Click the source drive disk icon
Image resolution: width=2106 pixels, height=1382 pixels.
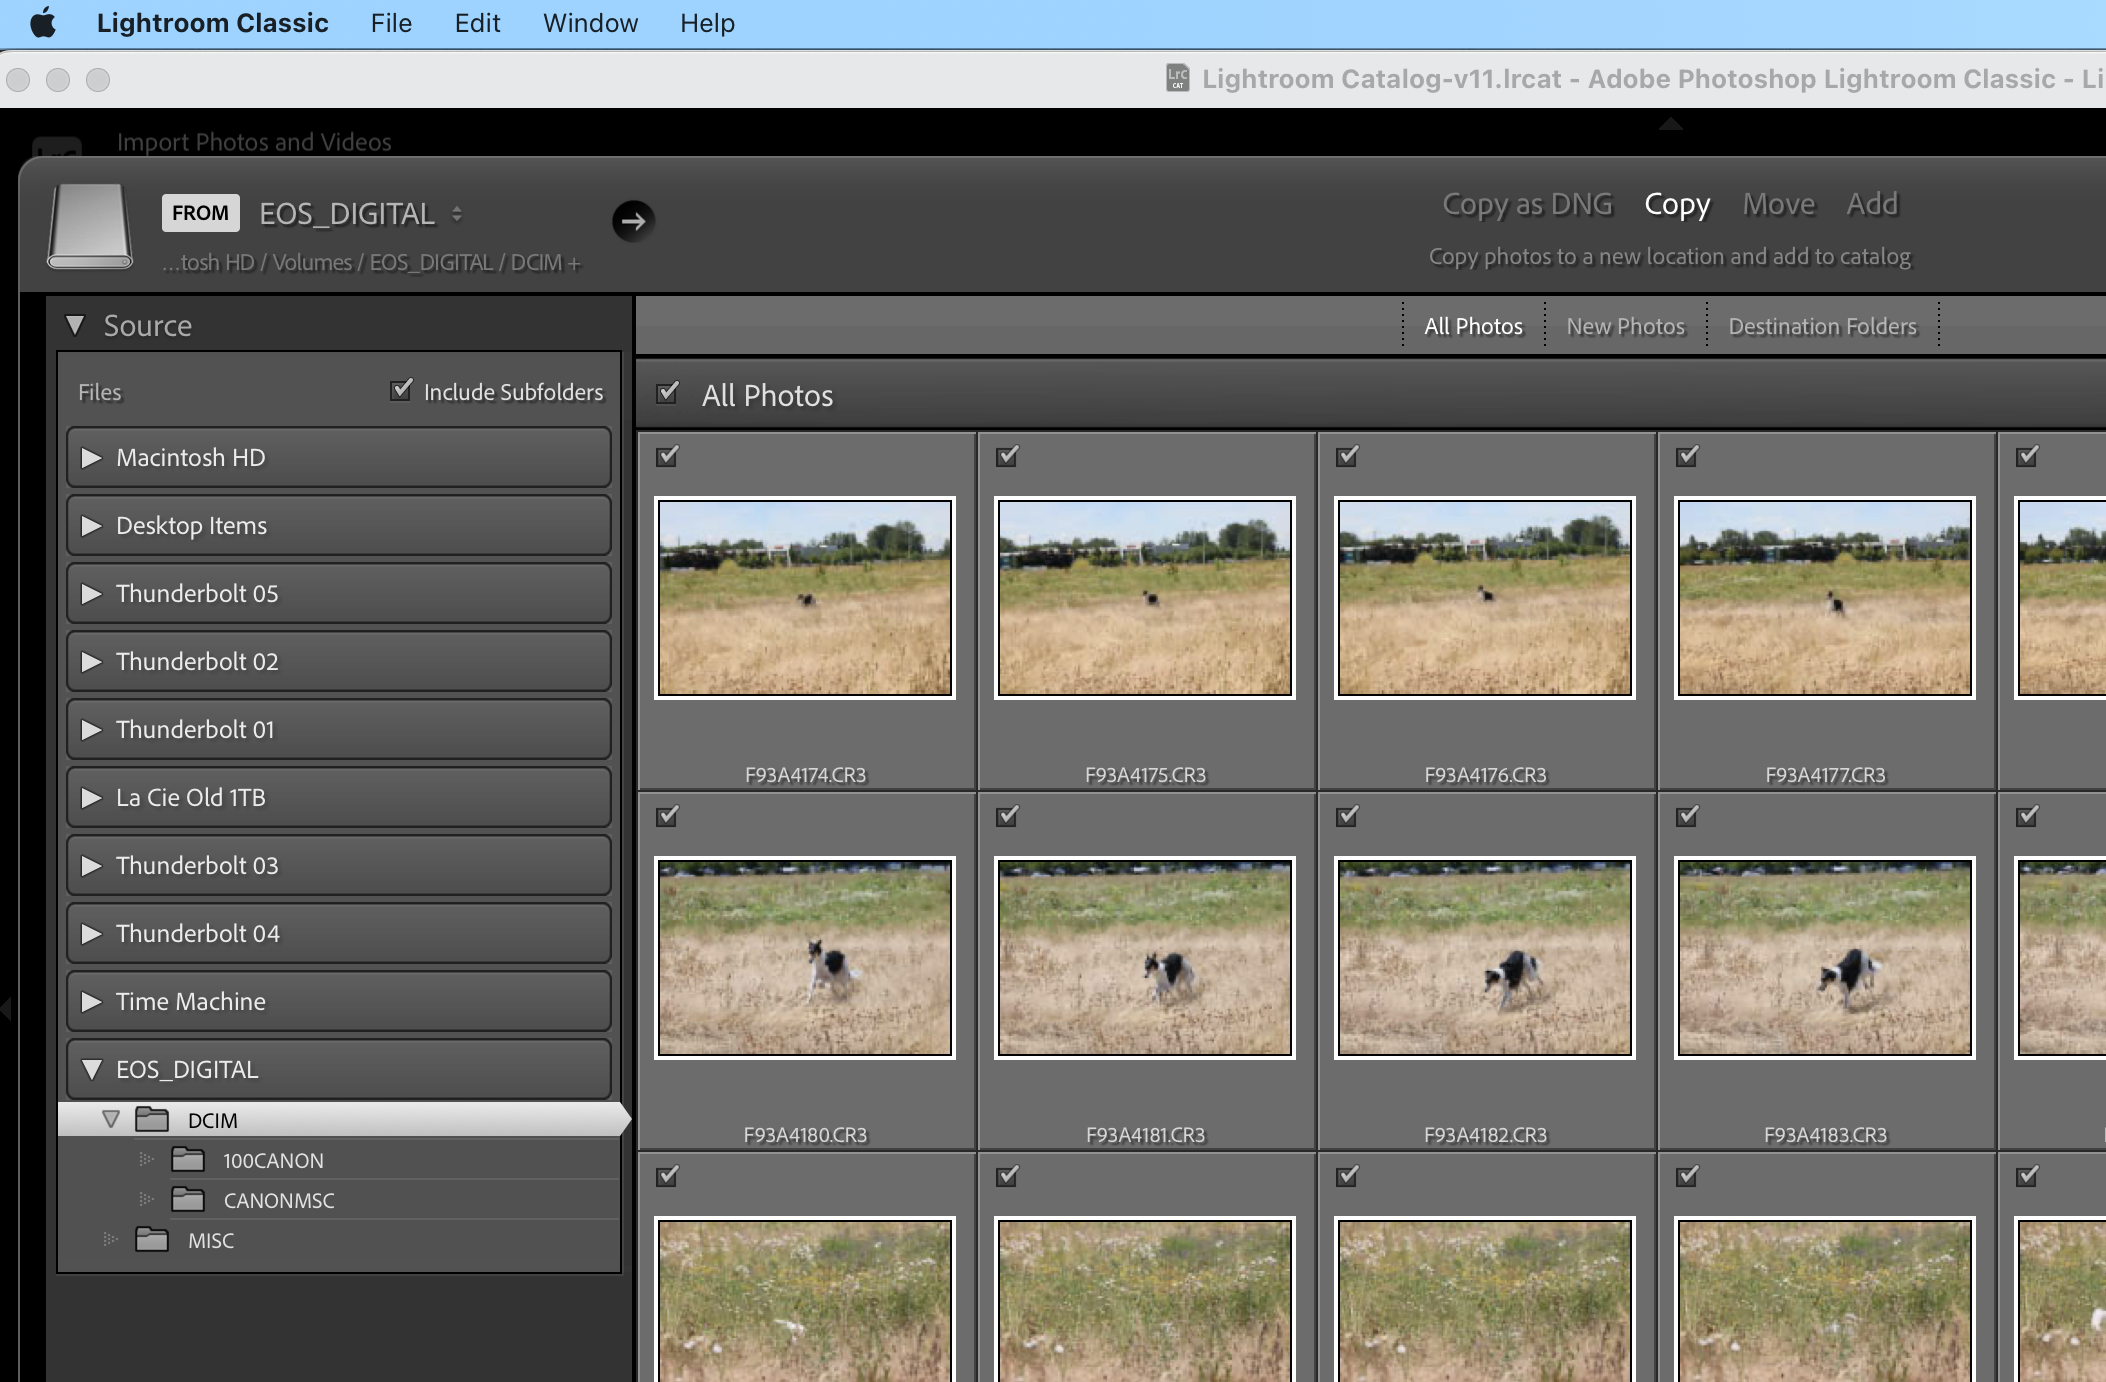[90, 225]
